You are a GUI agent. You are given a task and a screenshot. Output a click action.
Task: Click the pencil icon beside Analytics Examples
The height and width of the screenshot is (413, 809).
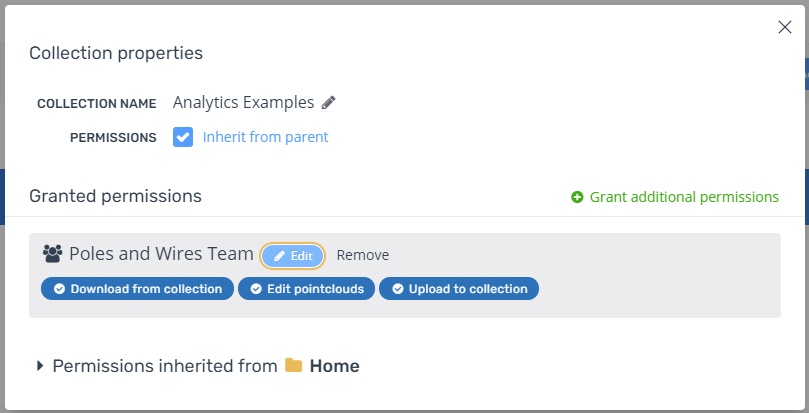click(x=329, y=102)
